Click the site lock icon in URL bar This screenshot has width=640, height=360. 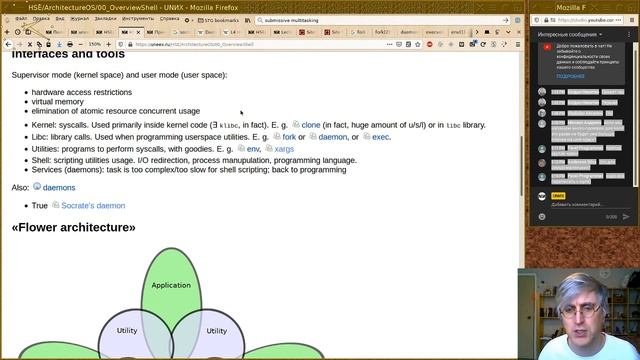point(131,44)
